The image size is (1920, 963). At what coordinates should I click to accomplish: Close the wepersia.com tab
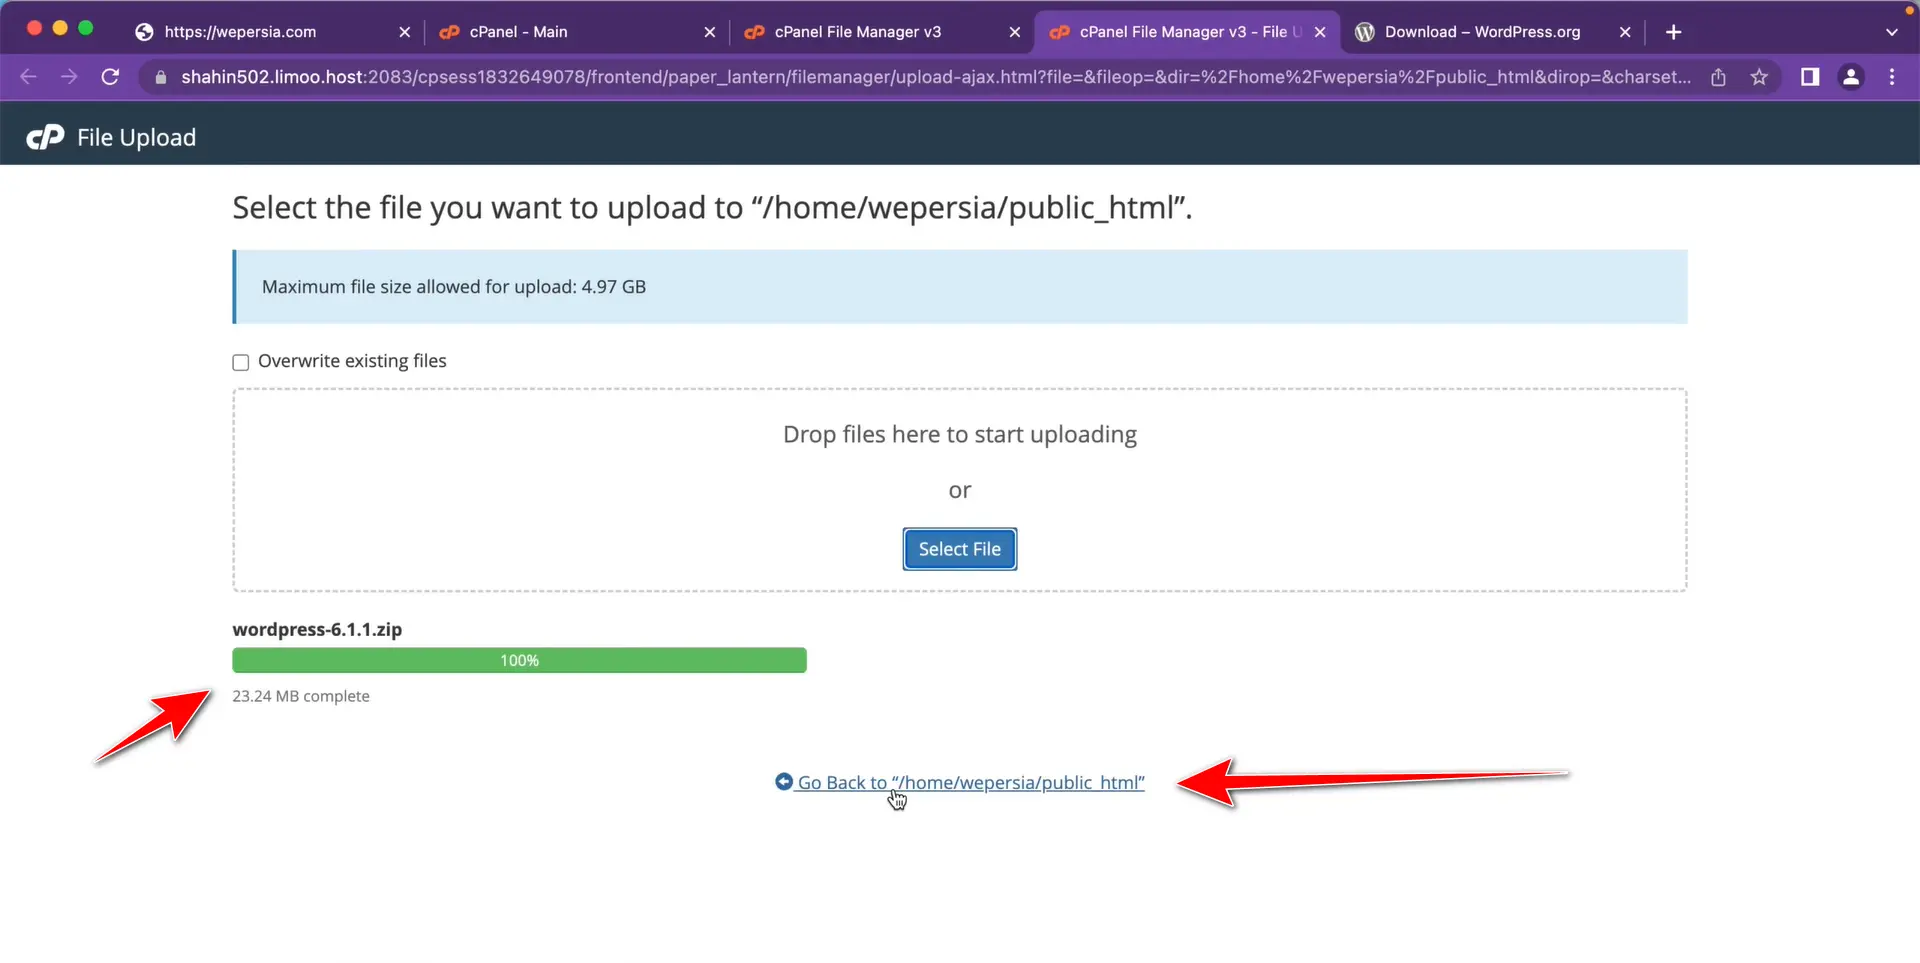tap(405, 32)
